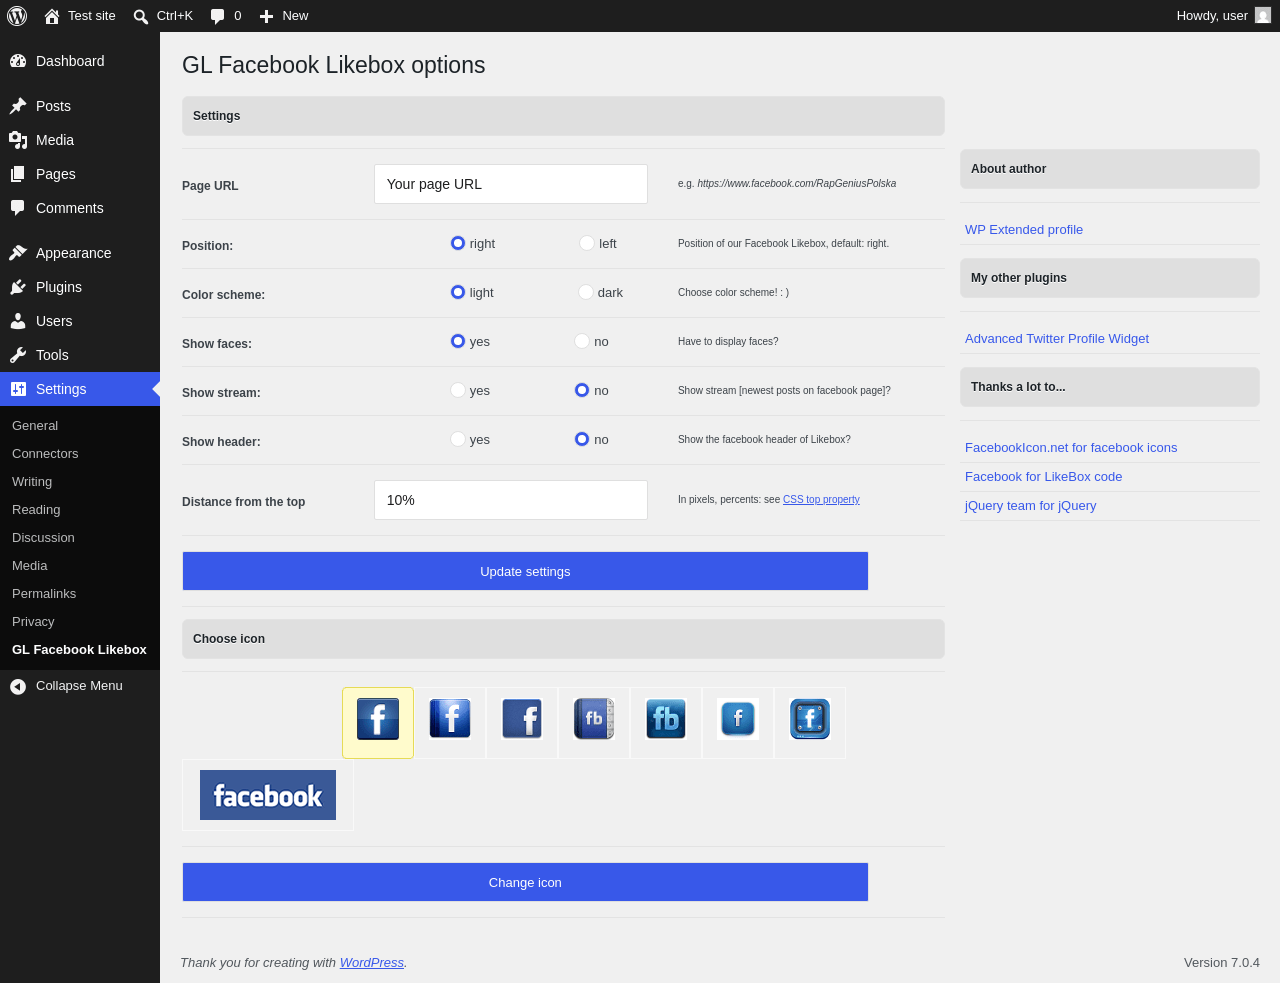This screenshot has height=983, width=1280.
Task: Enable Show header with yes
Action: (x=458, y=439)
